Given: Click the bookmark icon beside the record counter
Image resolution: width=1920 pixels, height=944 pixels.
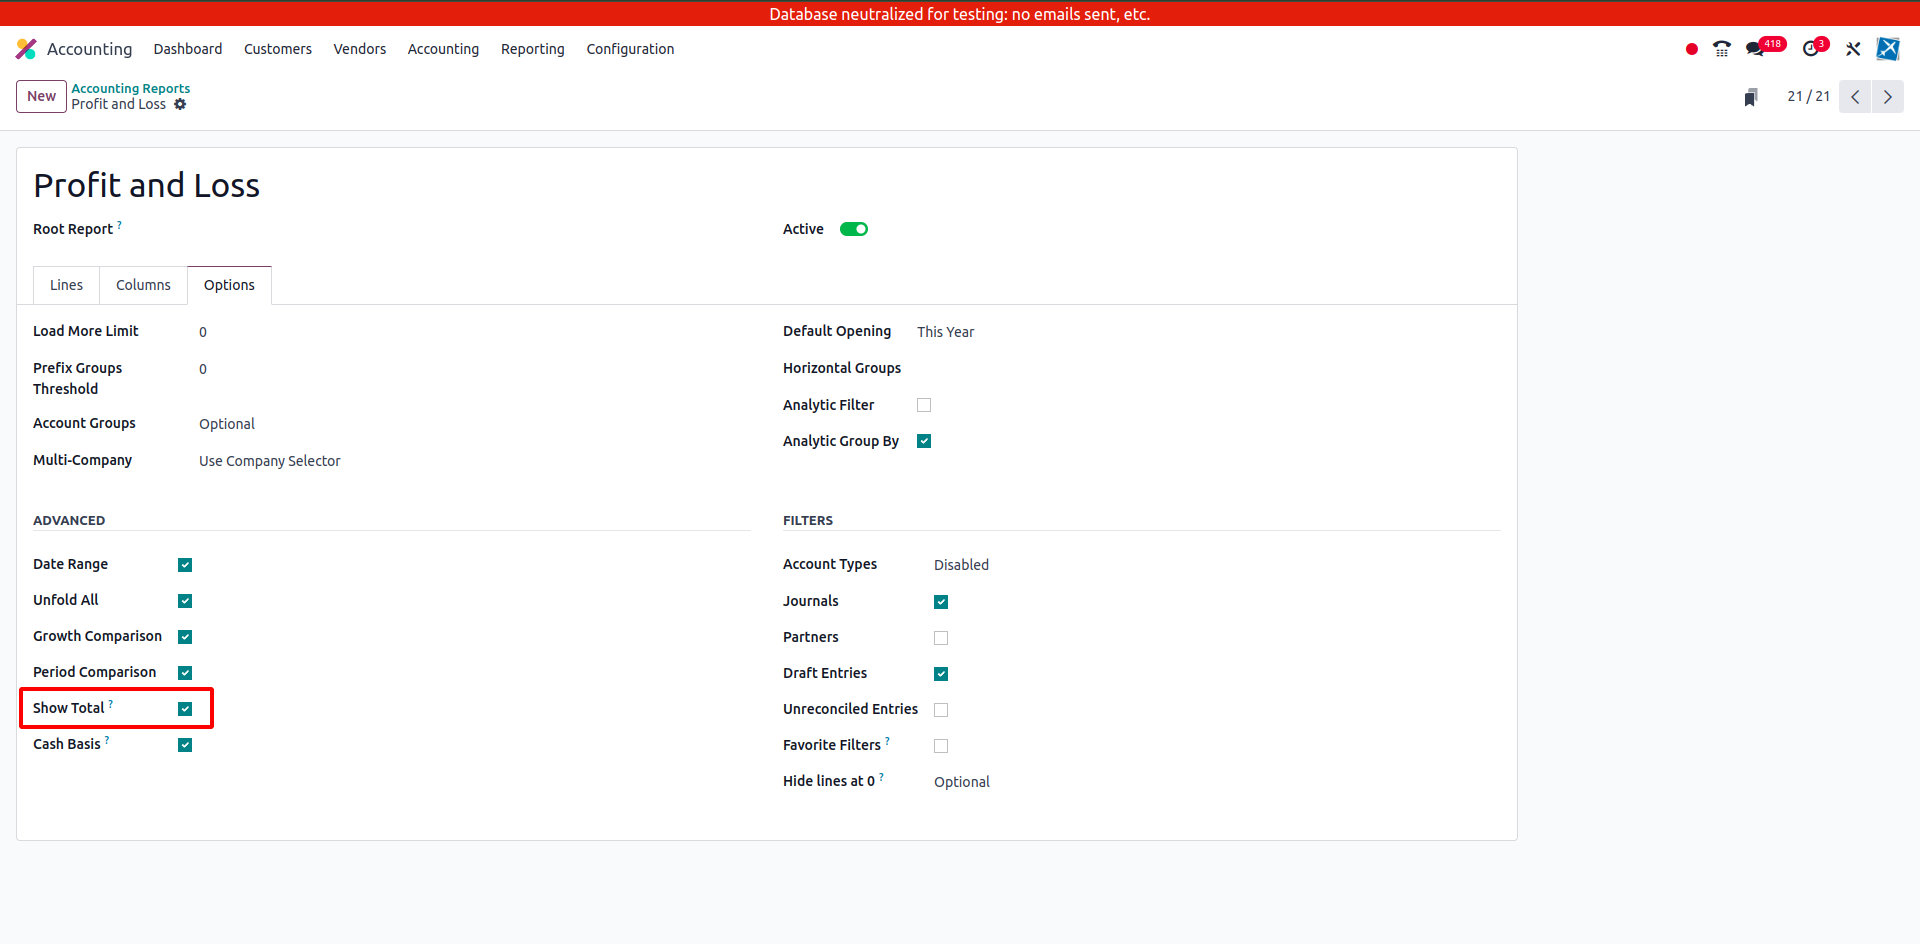Looking at the screenshot, I should 1750,97.
